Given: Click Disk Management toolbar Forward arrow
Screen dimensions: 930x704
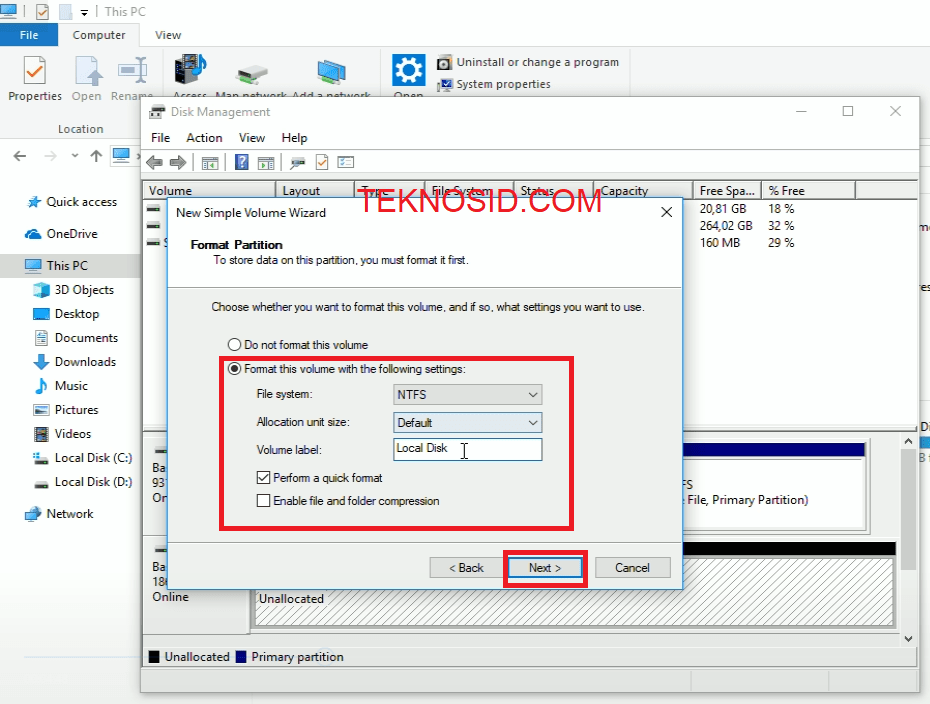Looking at the screenshot, I should tap(178, 162).
